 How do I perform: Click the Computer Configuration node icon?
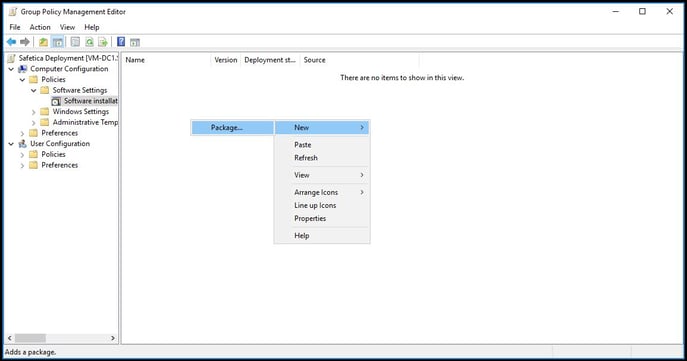23,69
